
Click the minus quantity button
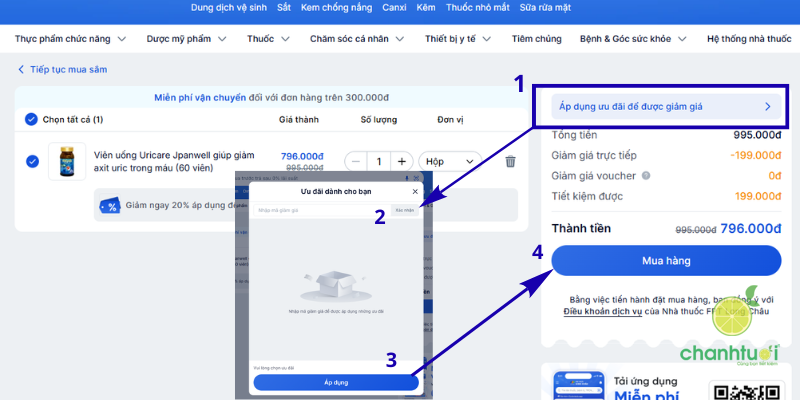pyautogui.click(x=356, y=161)
